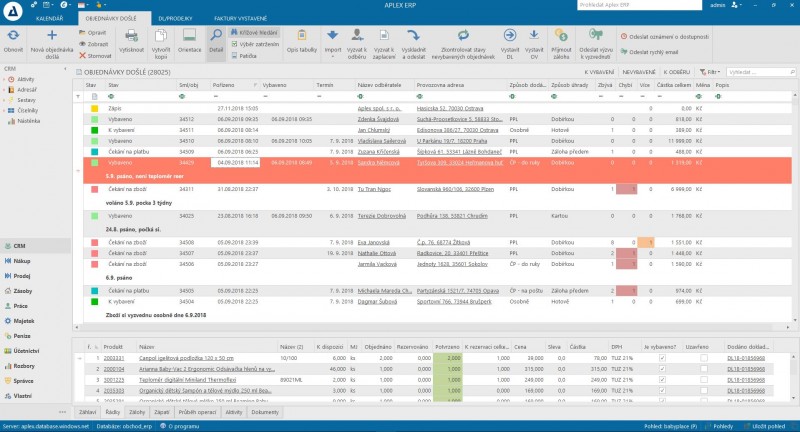
Task: Toggle the Uzavřeno checkbox for product 2003331
Action: tap(703, 357)
